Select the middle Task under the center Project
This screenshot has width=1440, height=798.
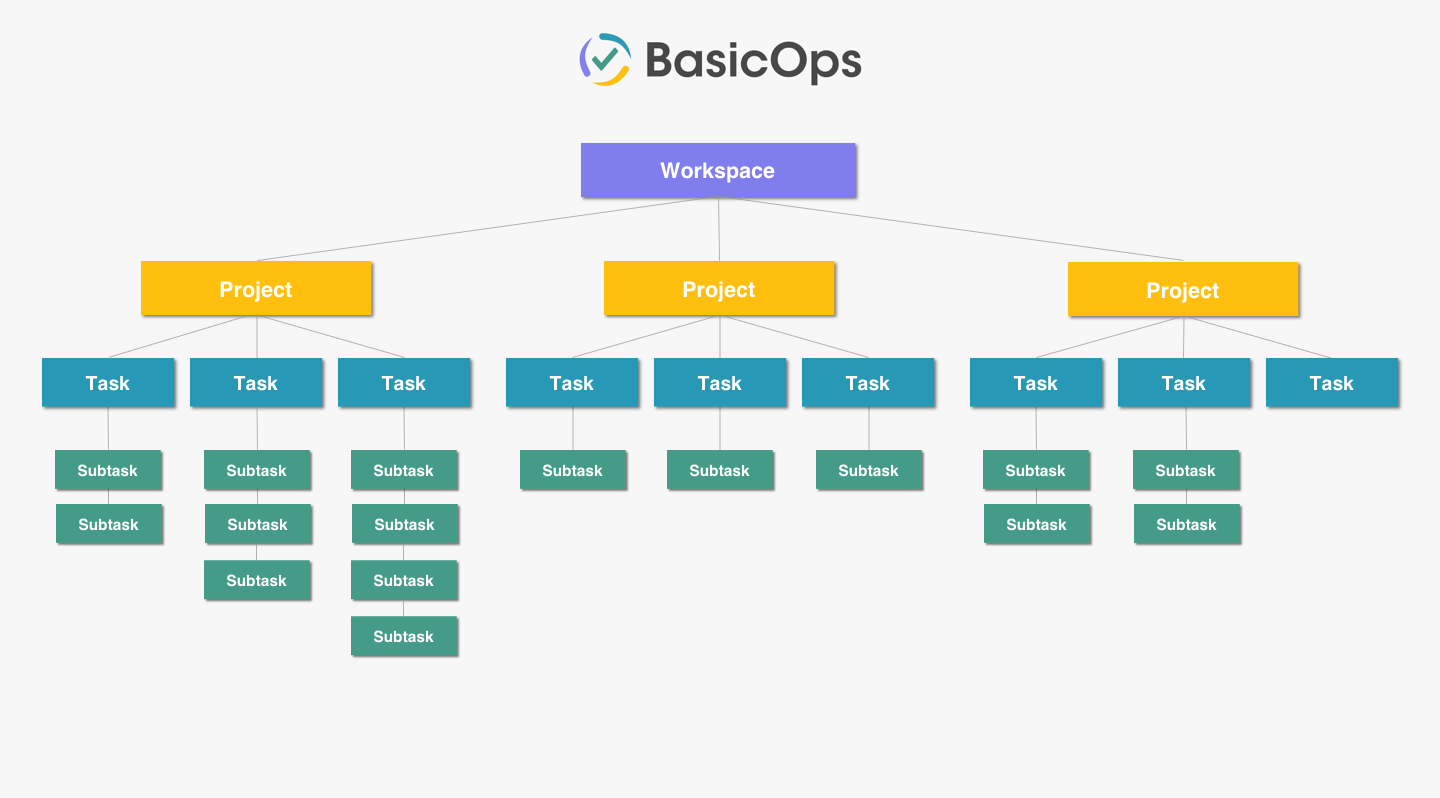click(720, 383)
